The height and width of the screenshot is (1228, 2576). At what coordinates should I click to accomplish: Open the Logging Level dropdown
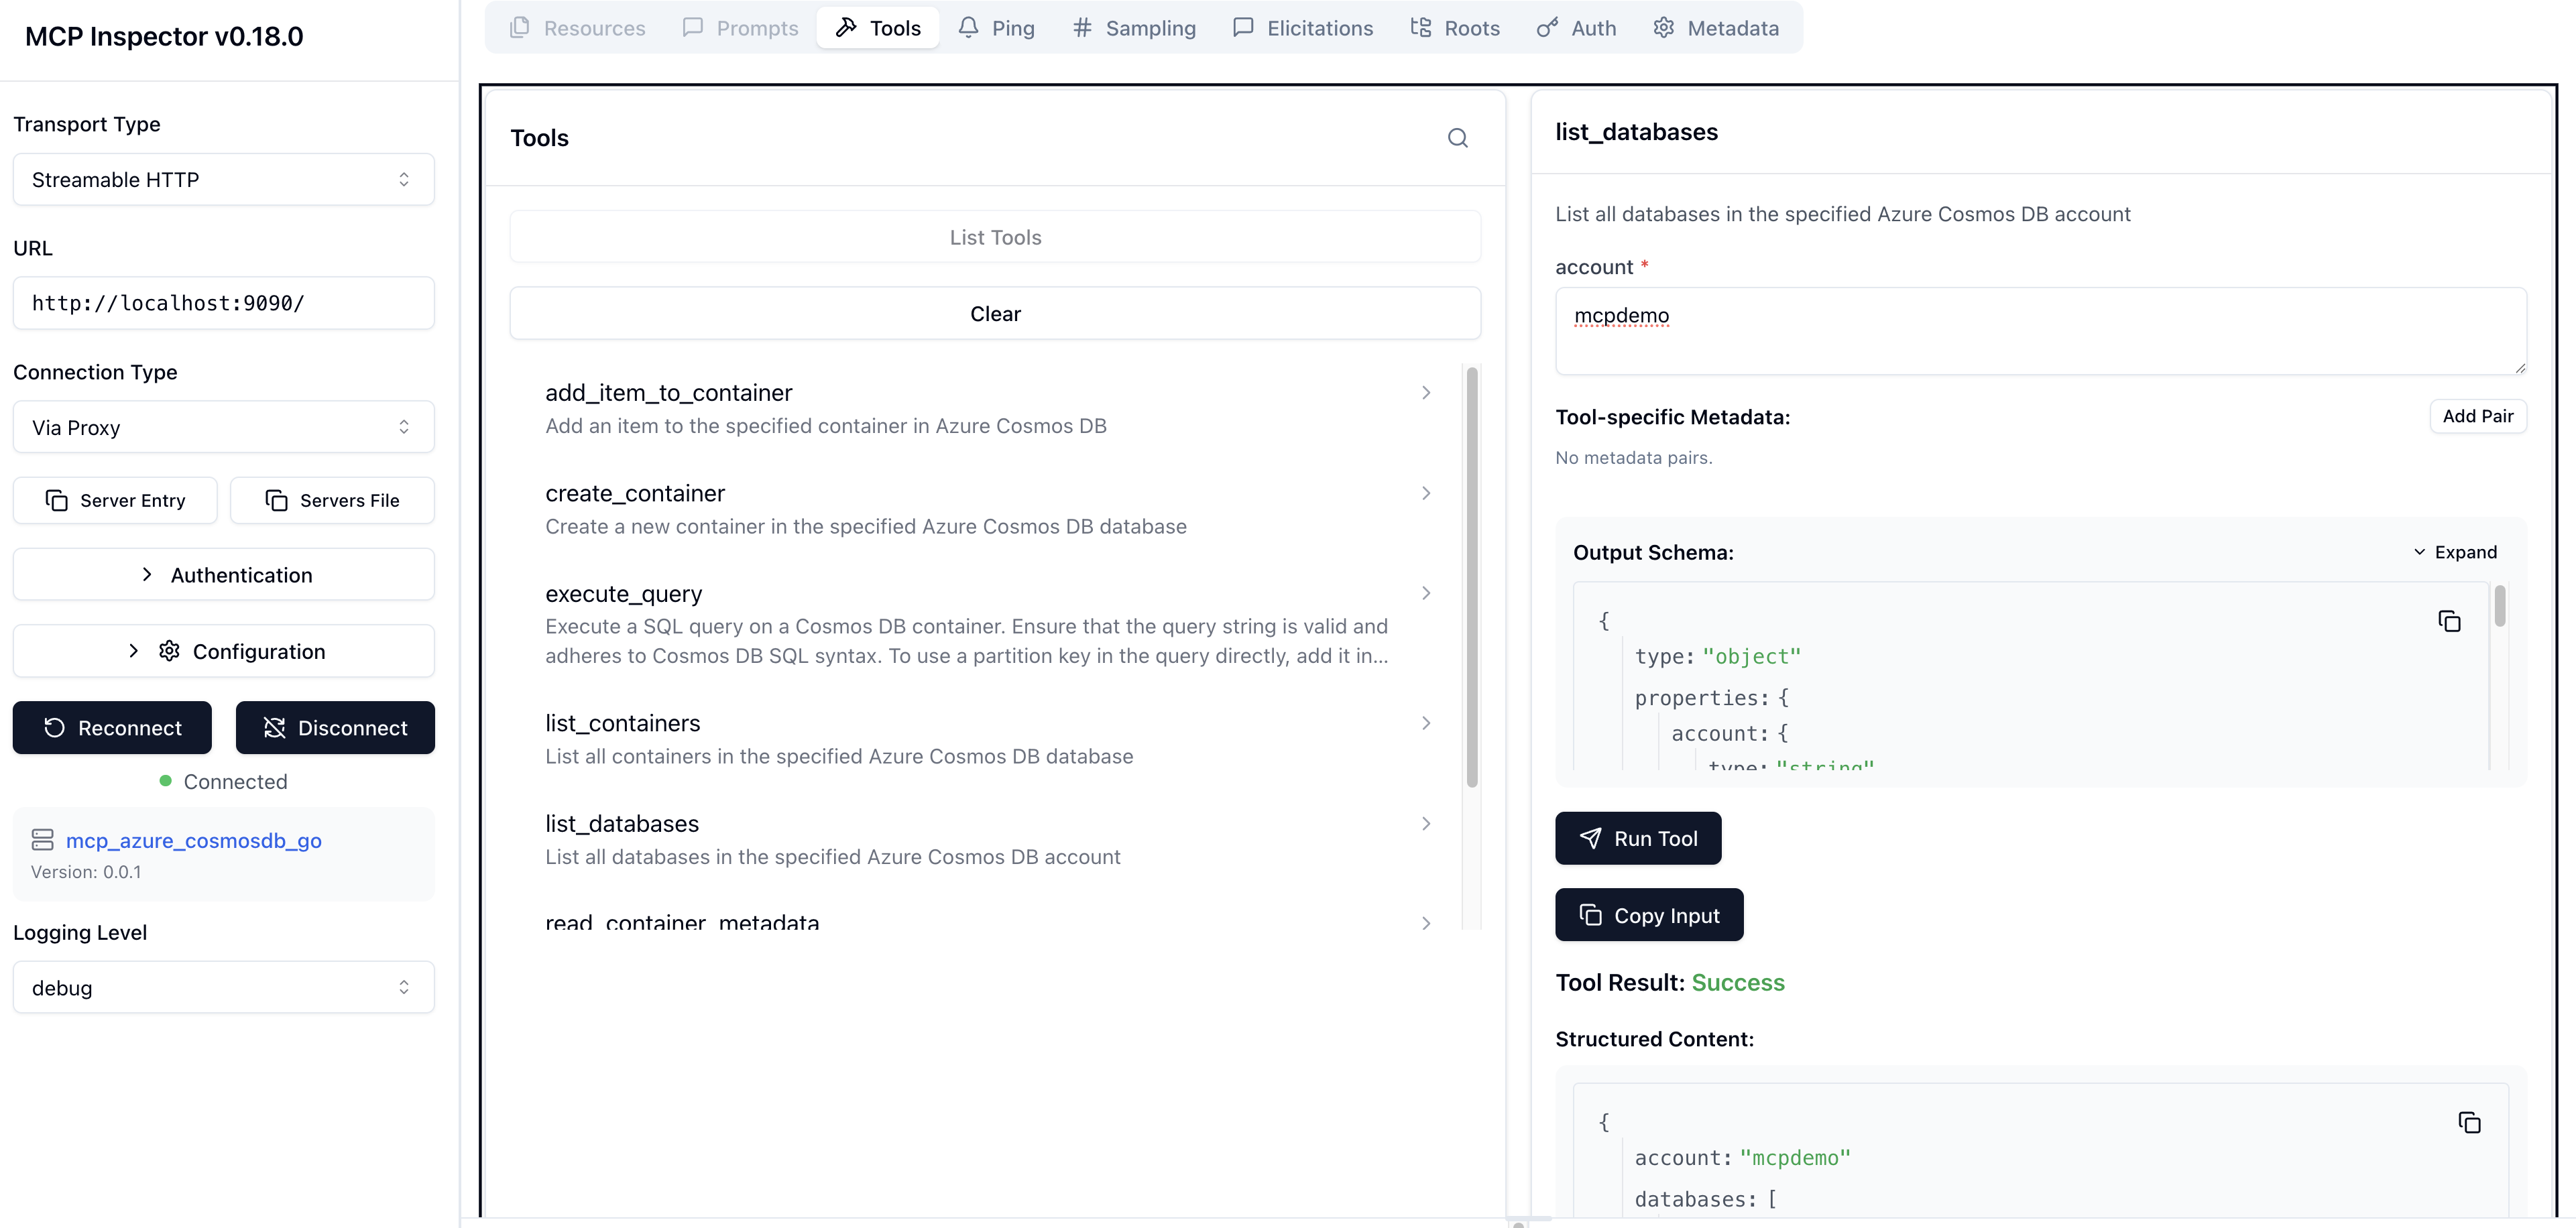(x=223, y=987)
